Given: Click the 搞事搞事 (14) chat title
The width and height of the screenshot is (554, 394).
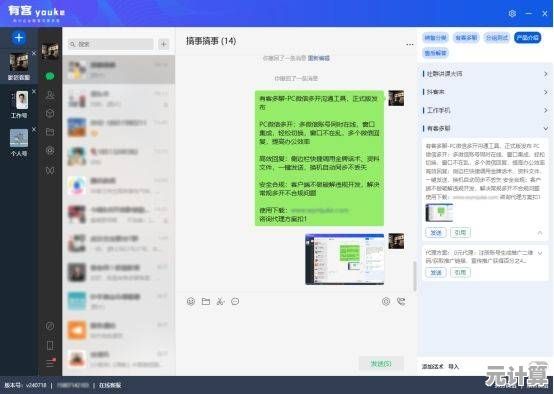Looking at the screenshot, I should tap(211, 41).
